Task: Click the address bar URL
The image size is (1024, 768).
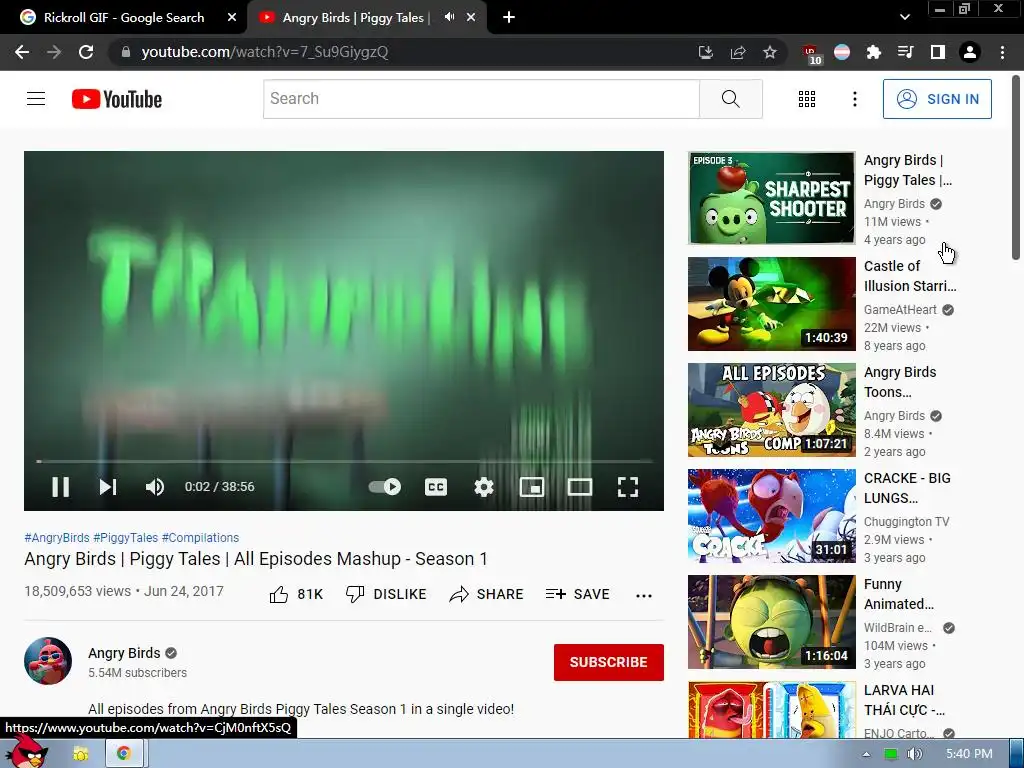Action: (x=264, y=52)
